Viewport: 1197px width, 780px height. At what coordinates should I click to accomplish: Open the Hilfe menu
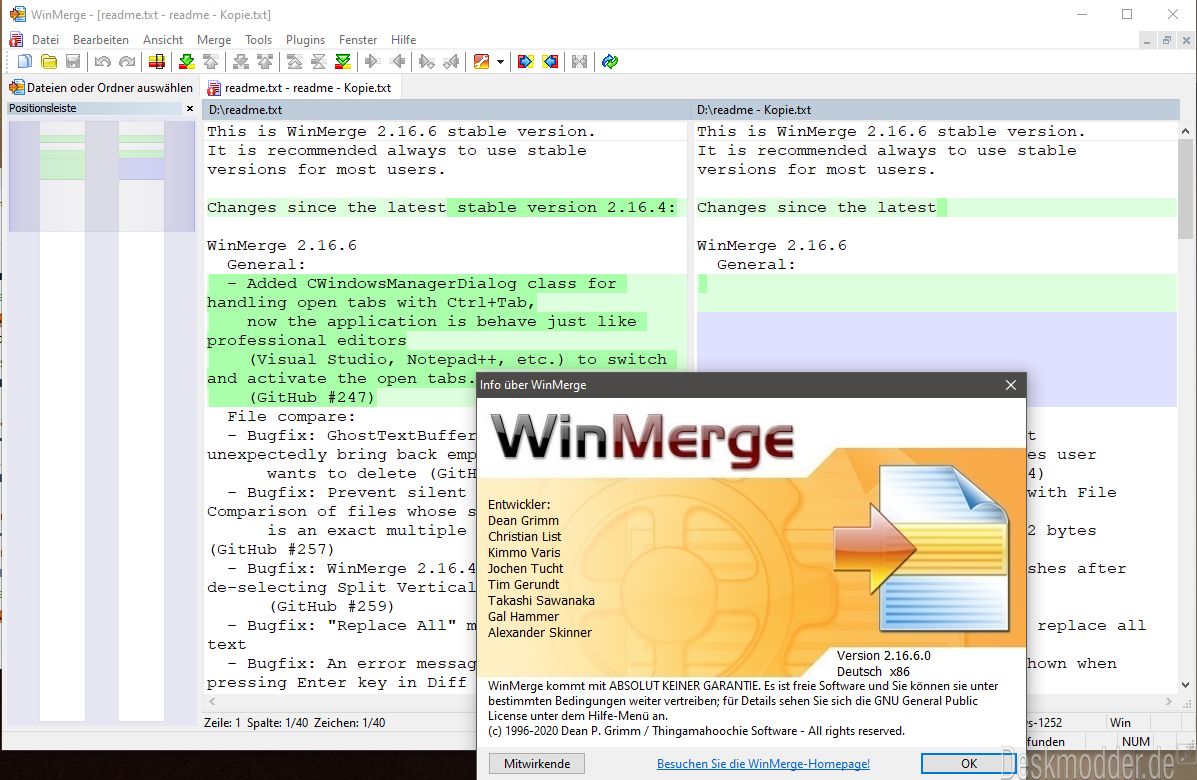(x=403, y=40)
